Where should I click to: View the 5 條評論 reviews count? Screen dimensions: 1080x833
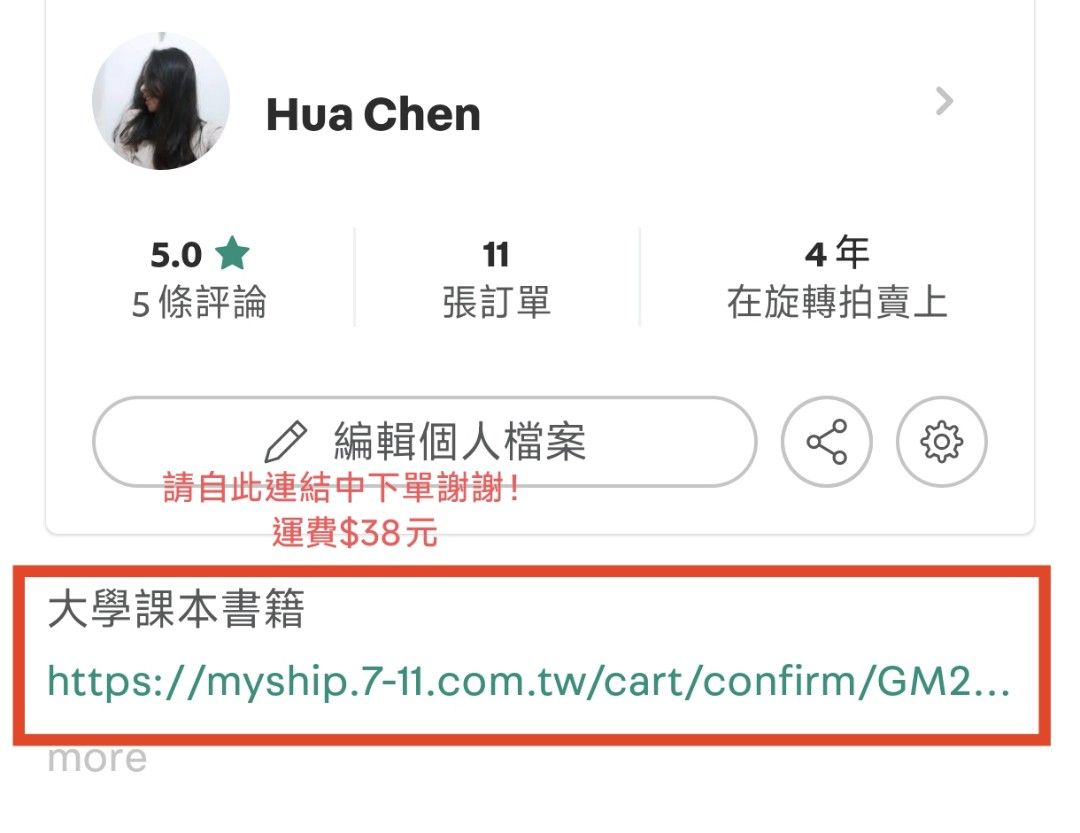(199, 302)
